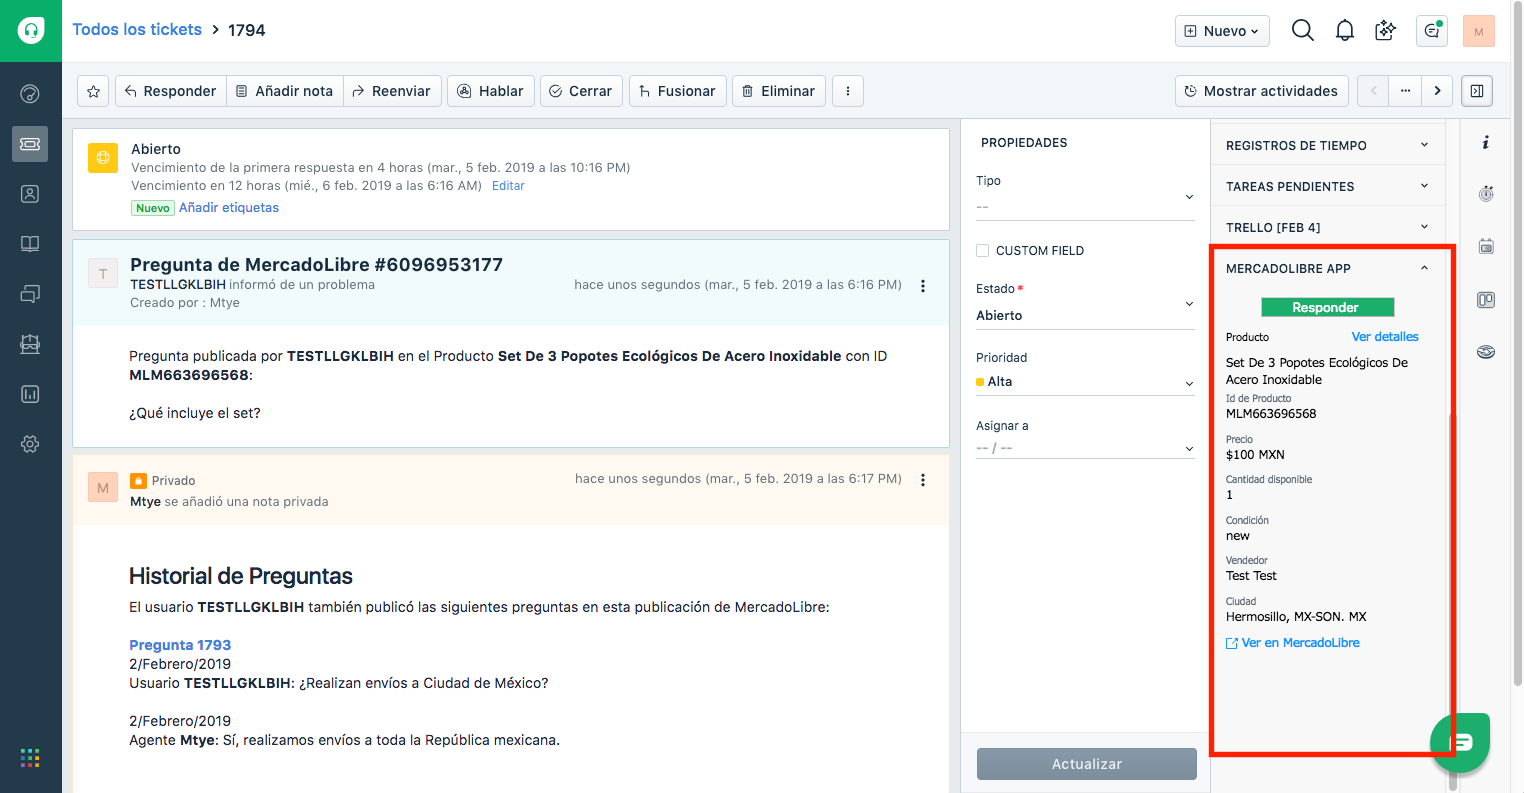Open the green chat widget bubble
The height and width of the screenshot is (793, 1524).
pyautogui.click(x=1460, y=742)
